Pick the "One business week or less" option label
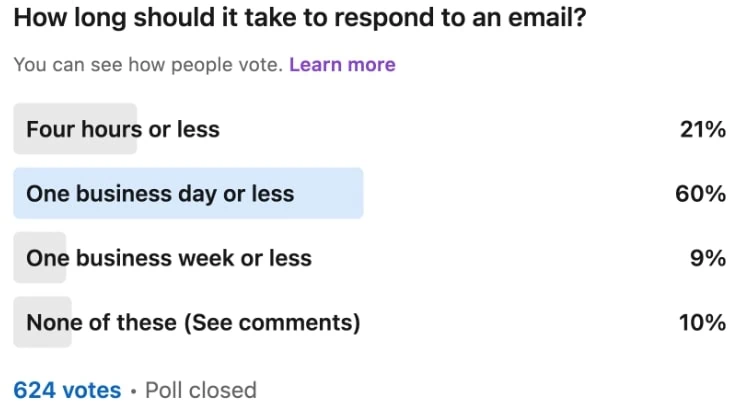736x415 pixels. tap(169, 258)
